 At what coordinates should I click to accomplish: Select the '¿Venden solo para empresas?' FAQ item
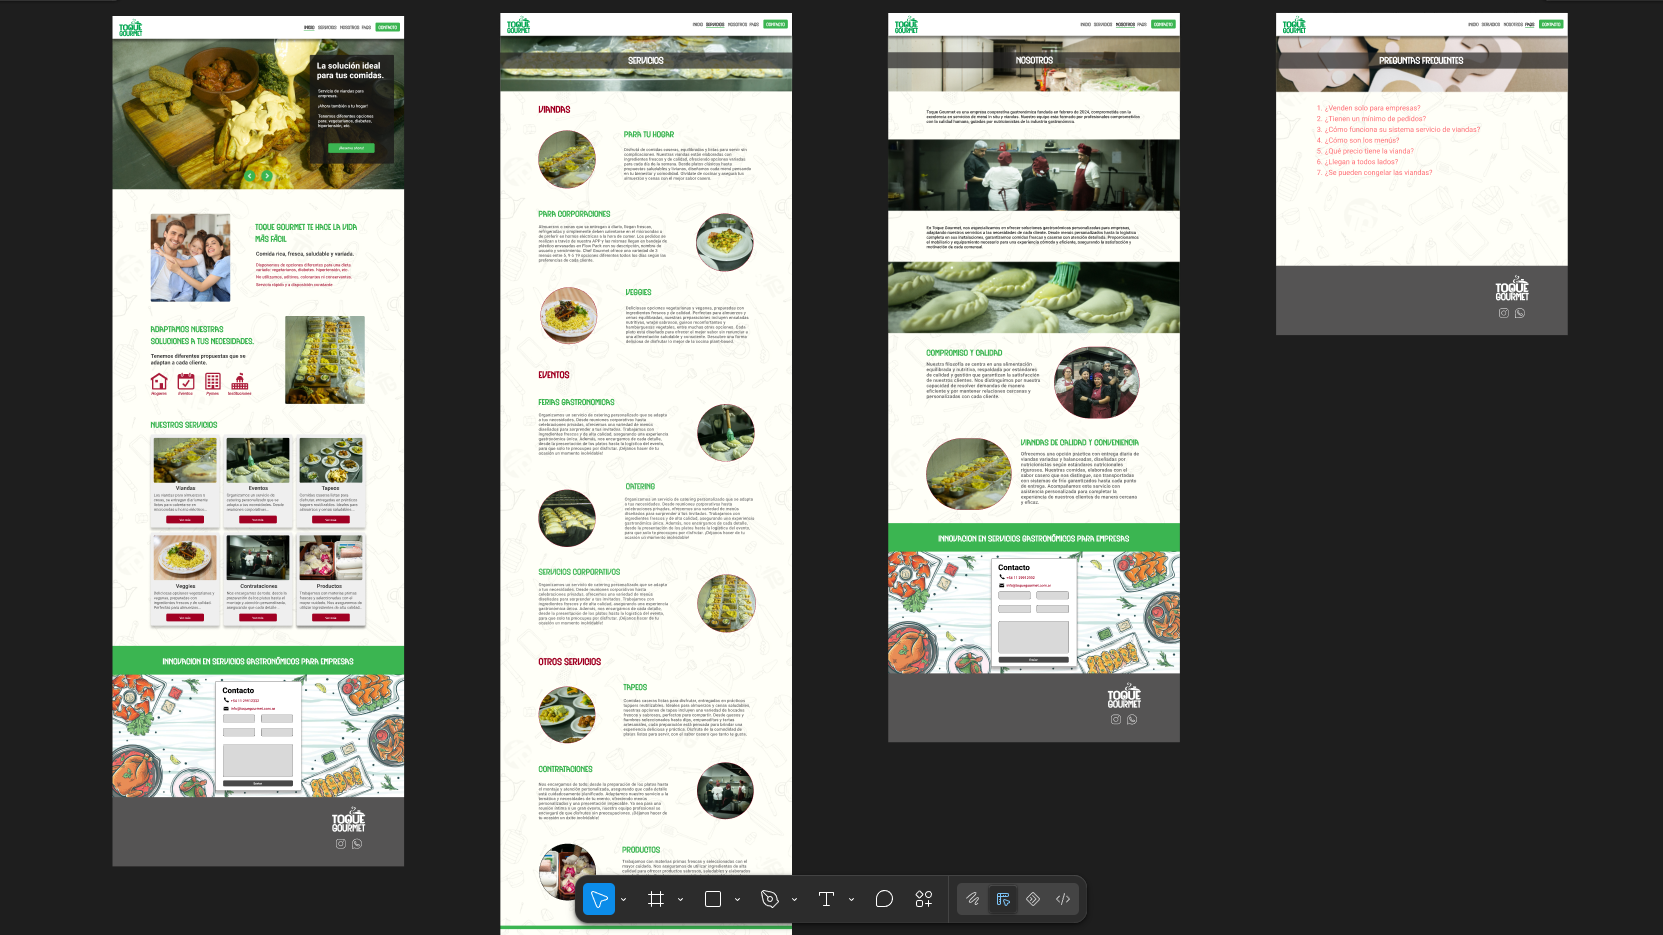coord(1372,108)
